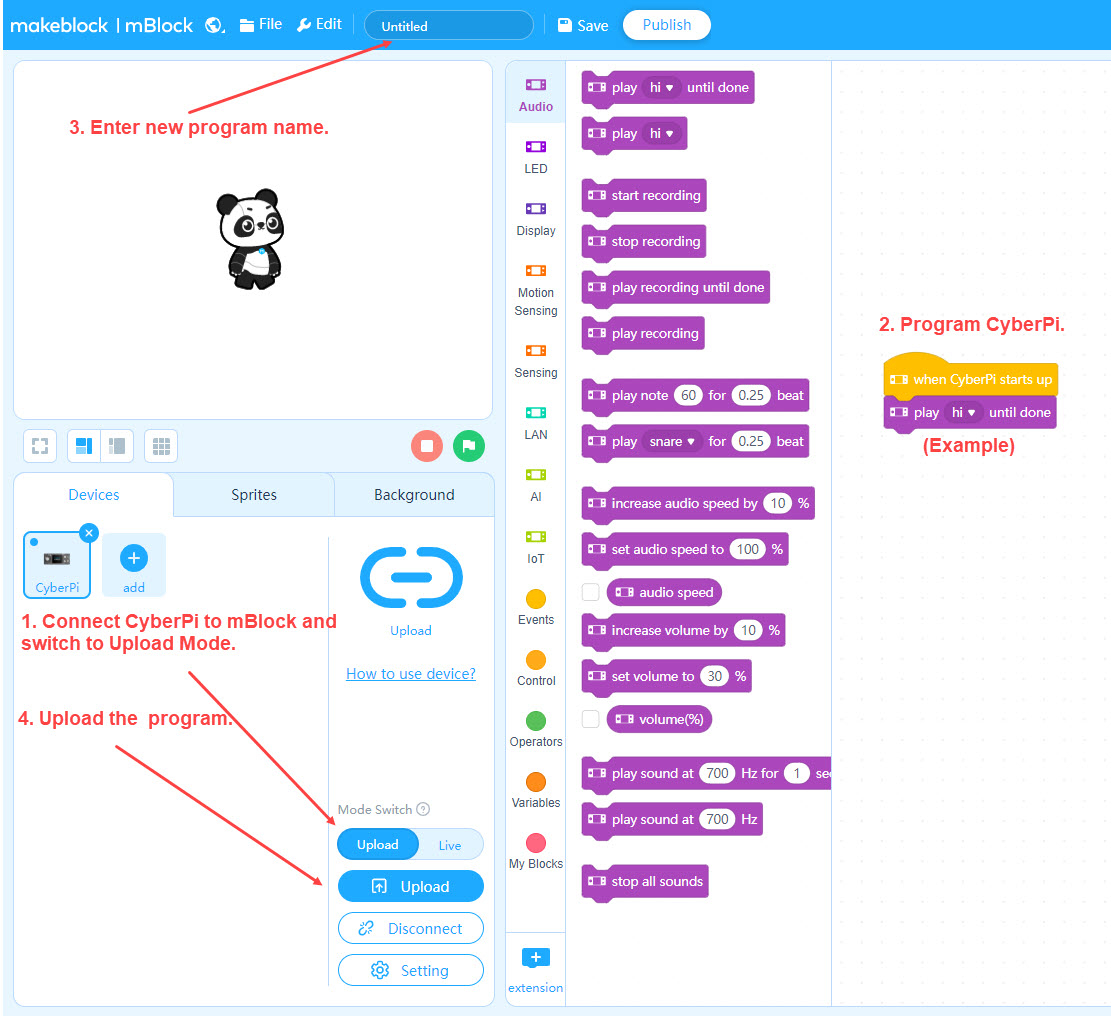
Task: Toggle full screen stage view
Action: point(40,446)
